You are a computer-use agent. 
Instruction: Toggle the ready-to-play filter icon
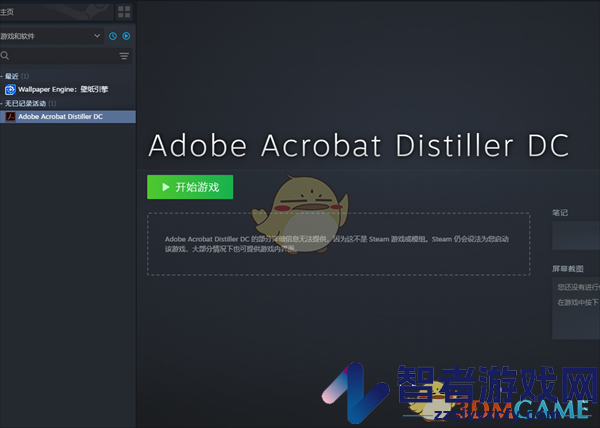pyautogui.click(x=126, y=36)
